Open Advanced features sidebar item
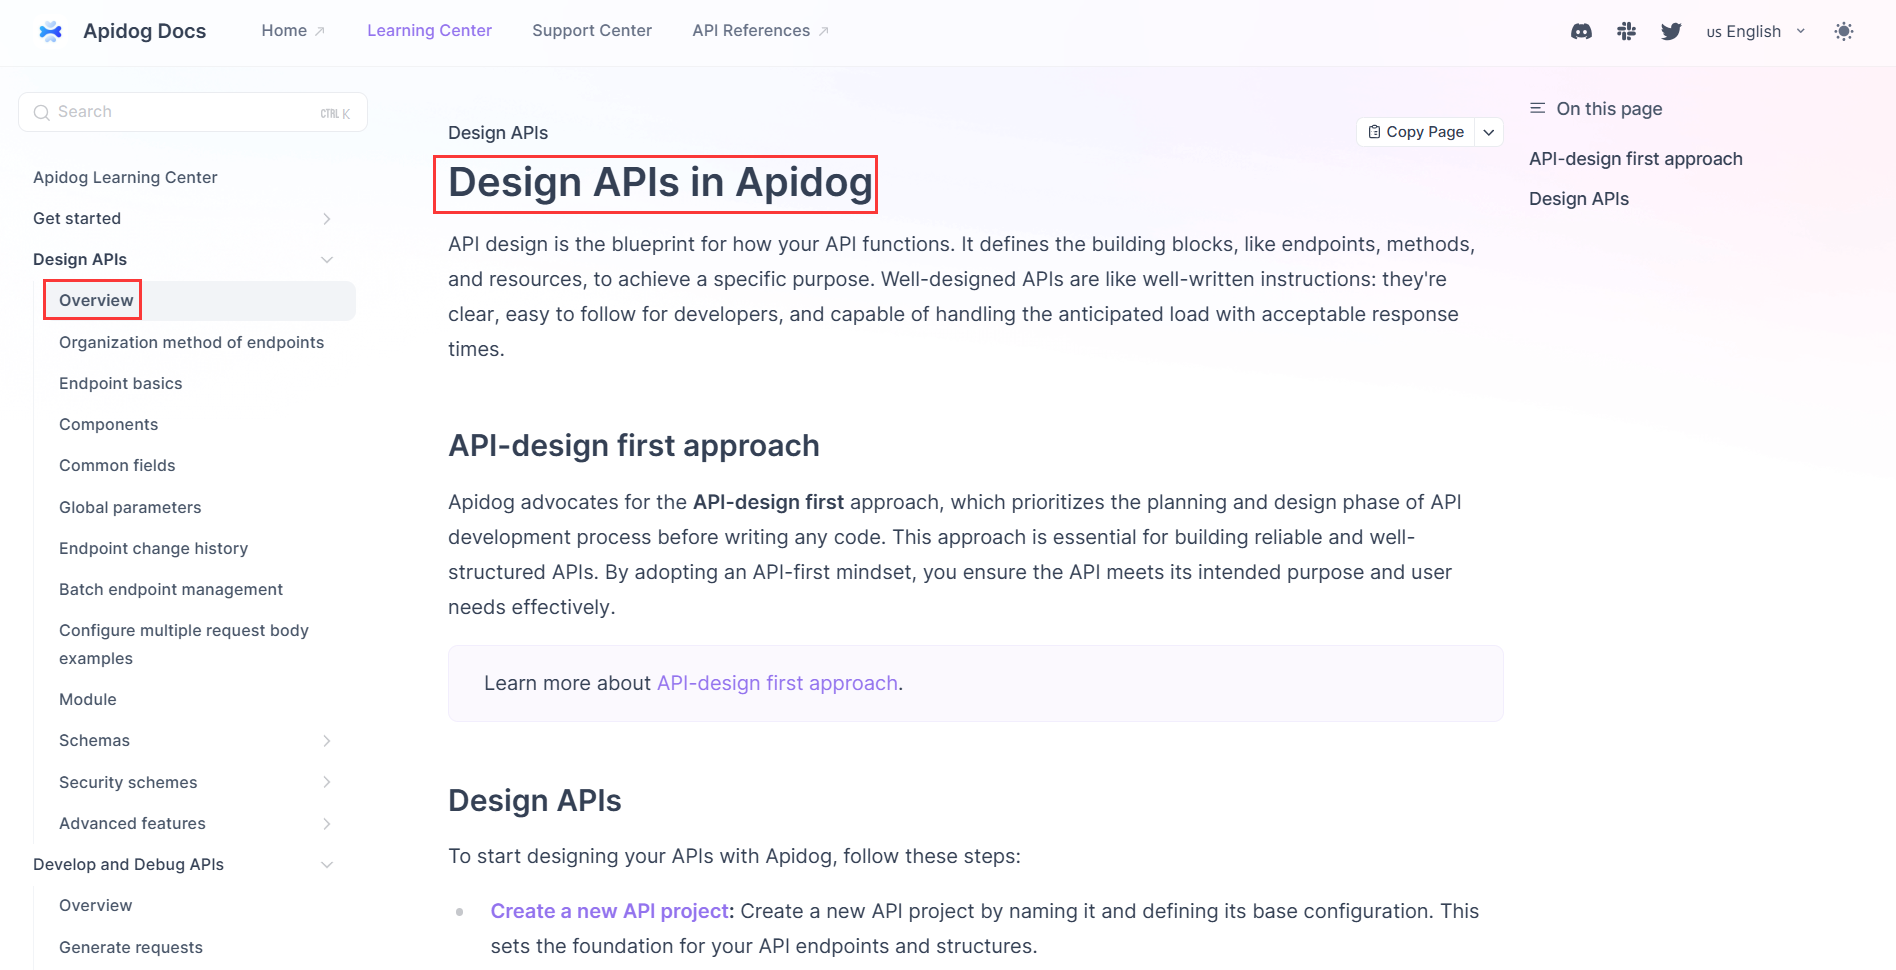This screenshot has width=1896, height=970. pyautogui.click(x=132, y=823)
